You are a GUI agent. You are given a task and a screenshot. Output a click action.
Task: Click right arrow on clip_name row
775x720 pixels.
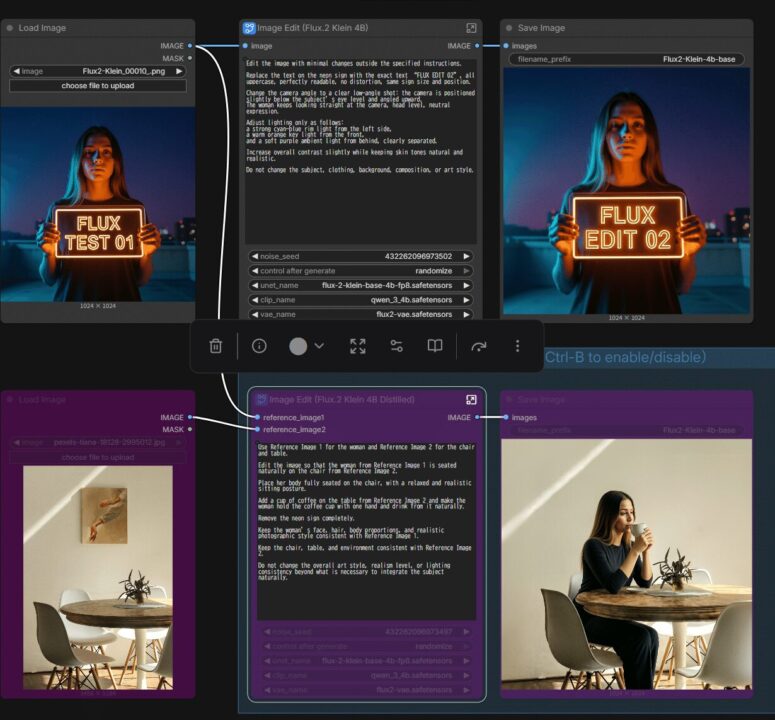coord(466,300)
